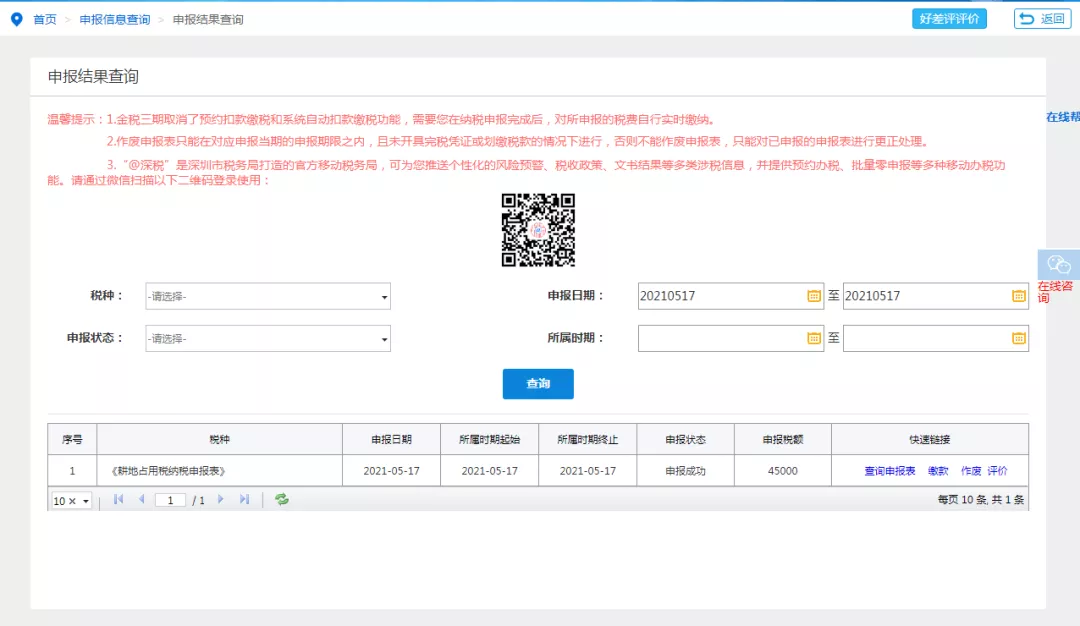Open the calendar picker for 所属时期 start date
This screenshot has width=1080, height=626.
tap(812, 338)
